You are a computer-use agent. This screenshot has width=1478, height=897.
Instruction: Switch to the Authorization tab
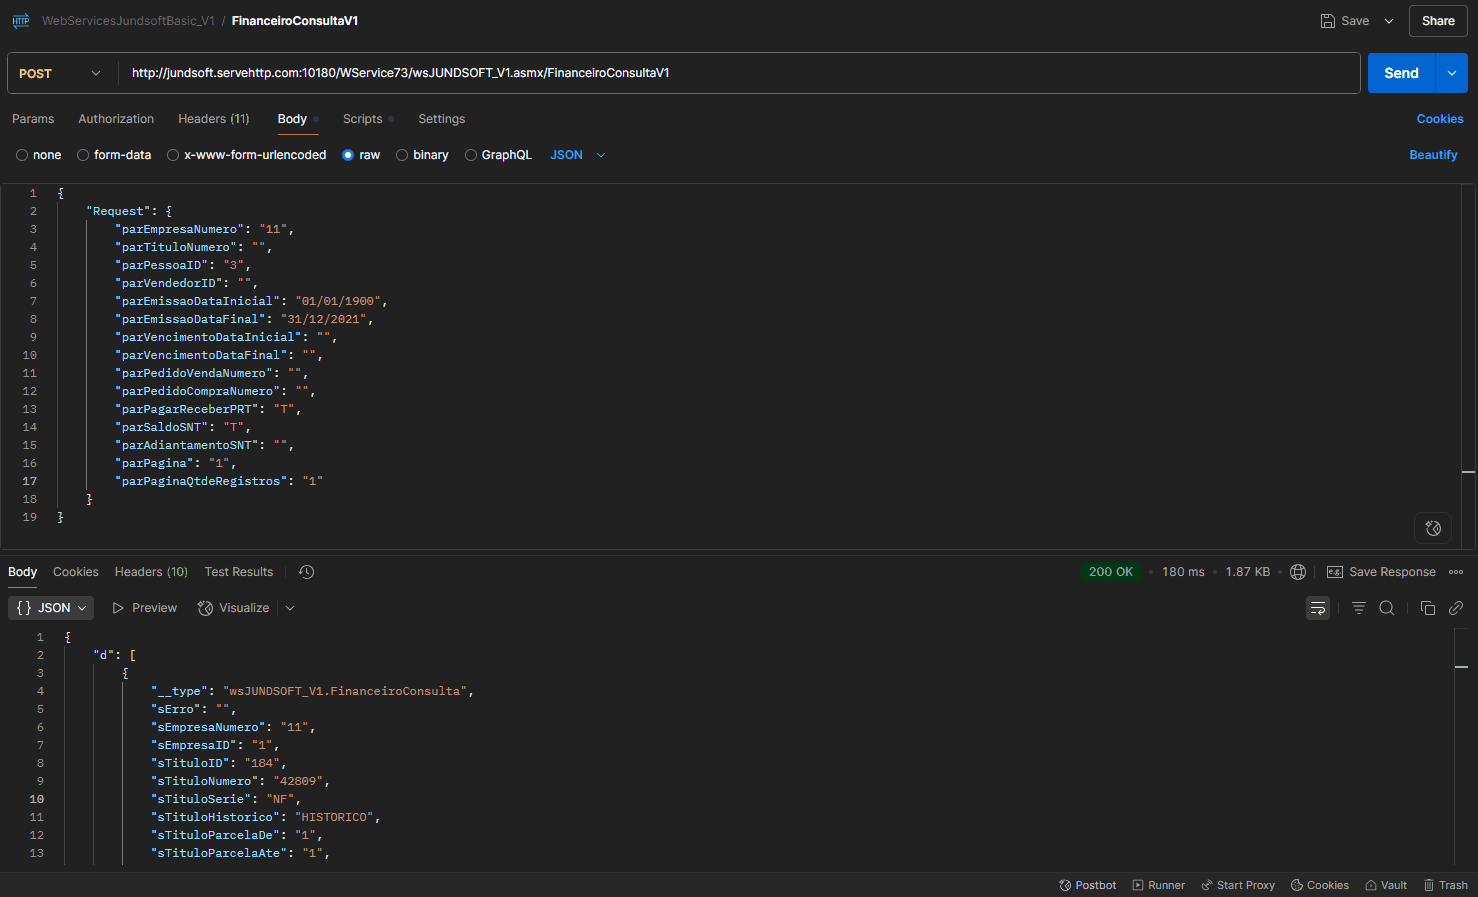[x=116, y=119]
